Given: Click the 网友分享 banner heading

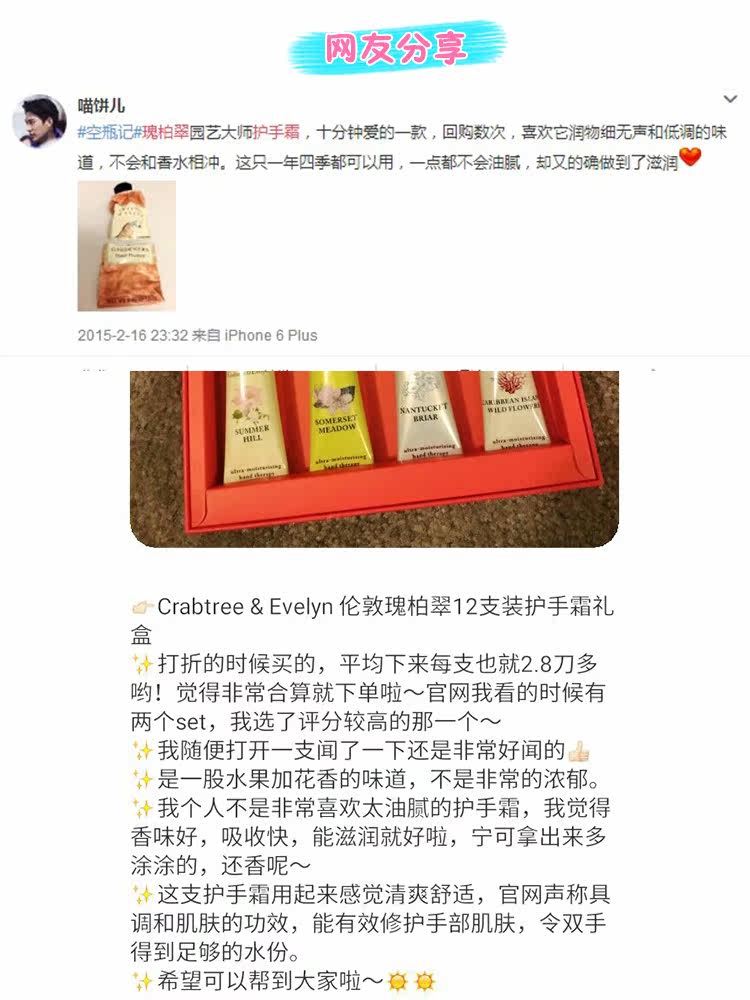Looking at the screenshot, I should click(x=396, y=48).
